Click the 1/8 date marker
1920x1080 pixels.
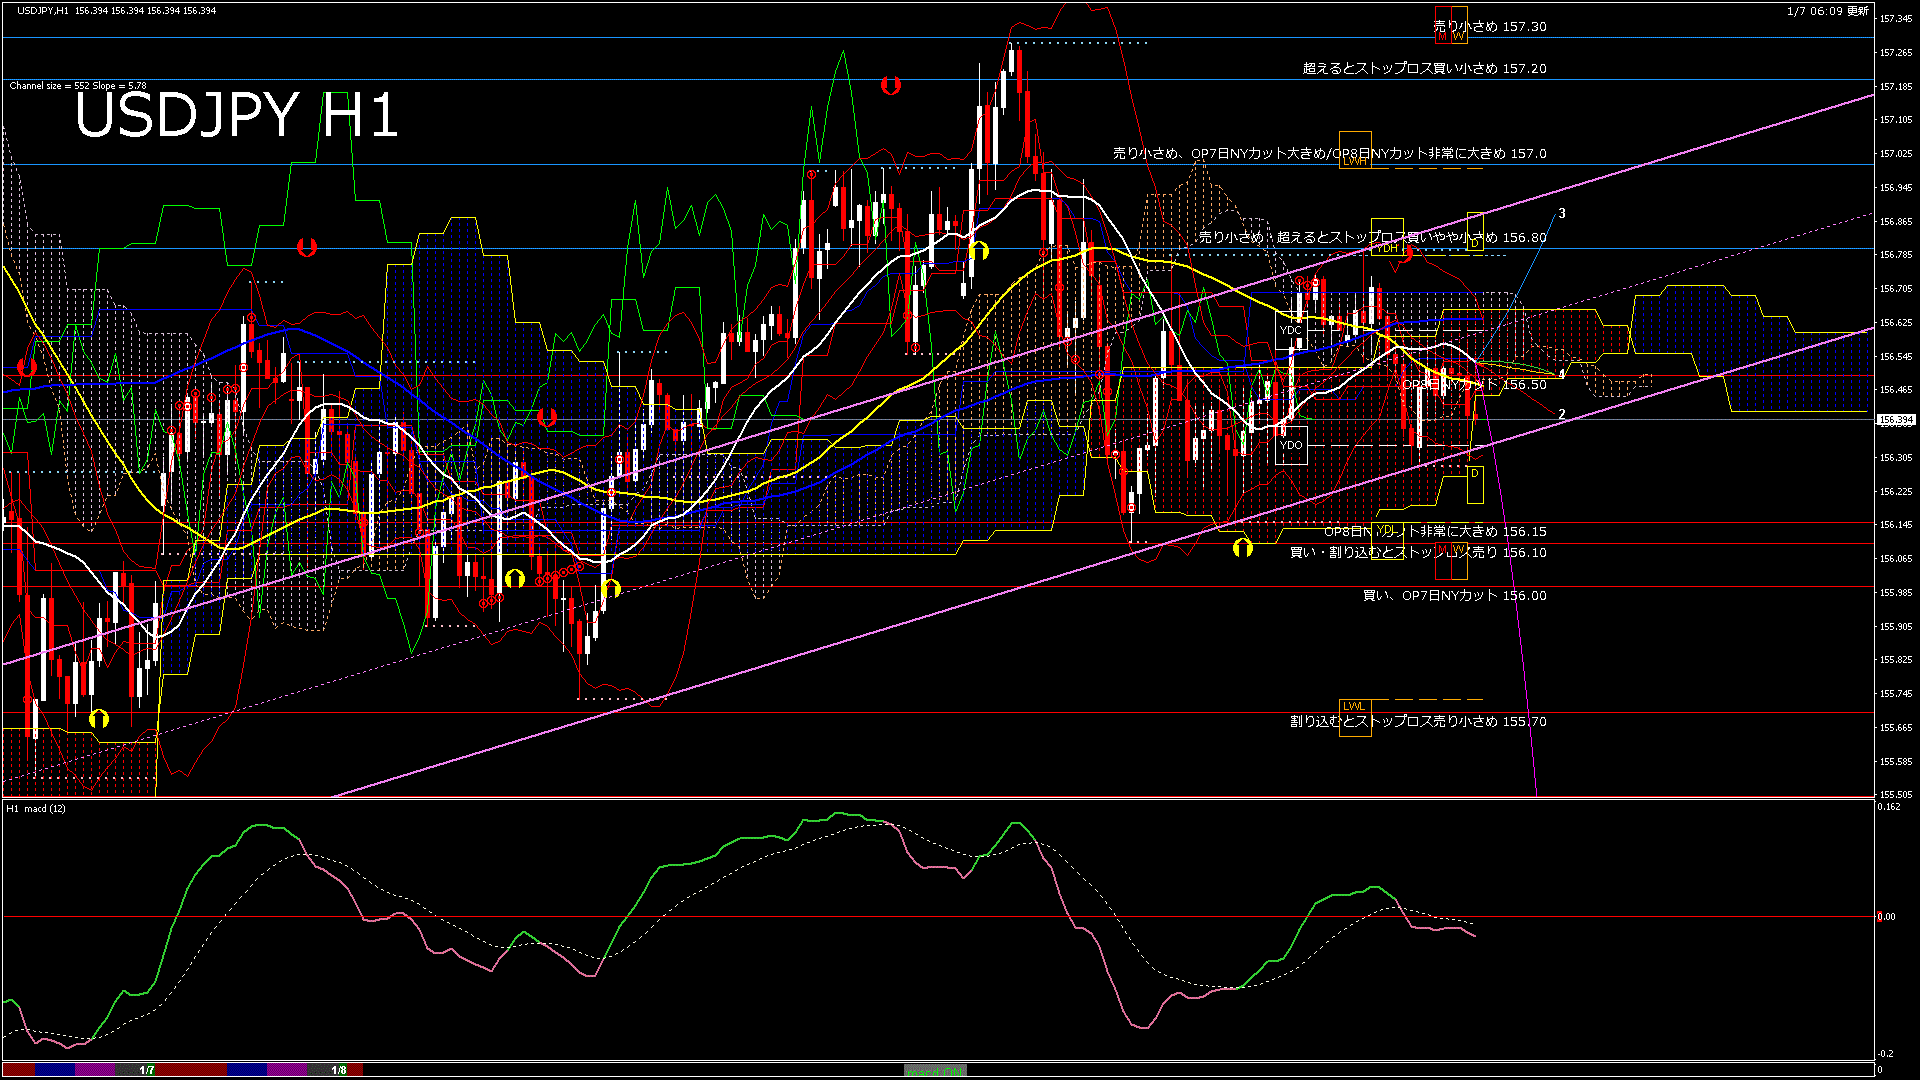[x=339, y=1070]
